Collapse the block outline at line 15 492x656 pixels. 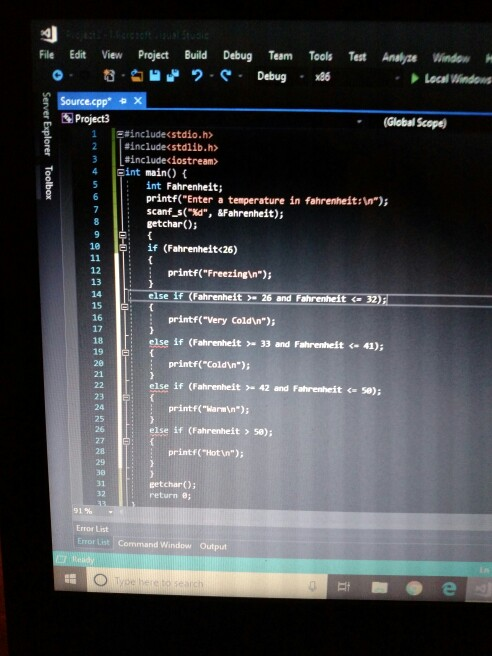point(124,307)
